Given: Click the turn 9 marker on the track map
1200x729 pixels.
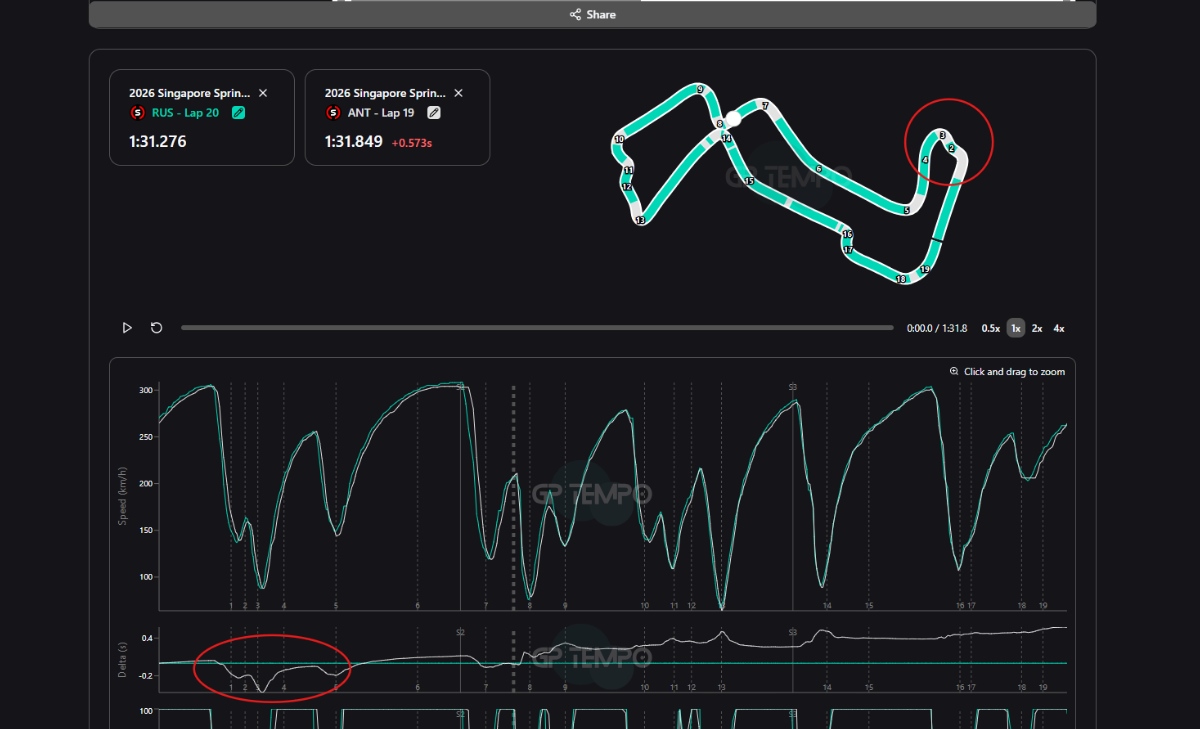Looking at the screenshot, I should pyautogui.click(x=700, y=89).
